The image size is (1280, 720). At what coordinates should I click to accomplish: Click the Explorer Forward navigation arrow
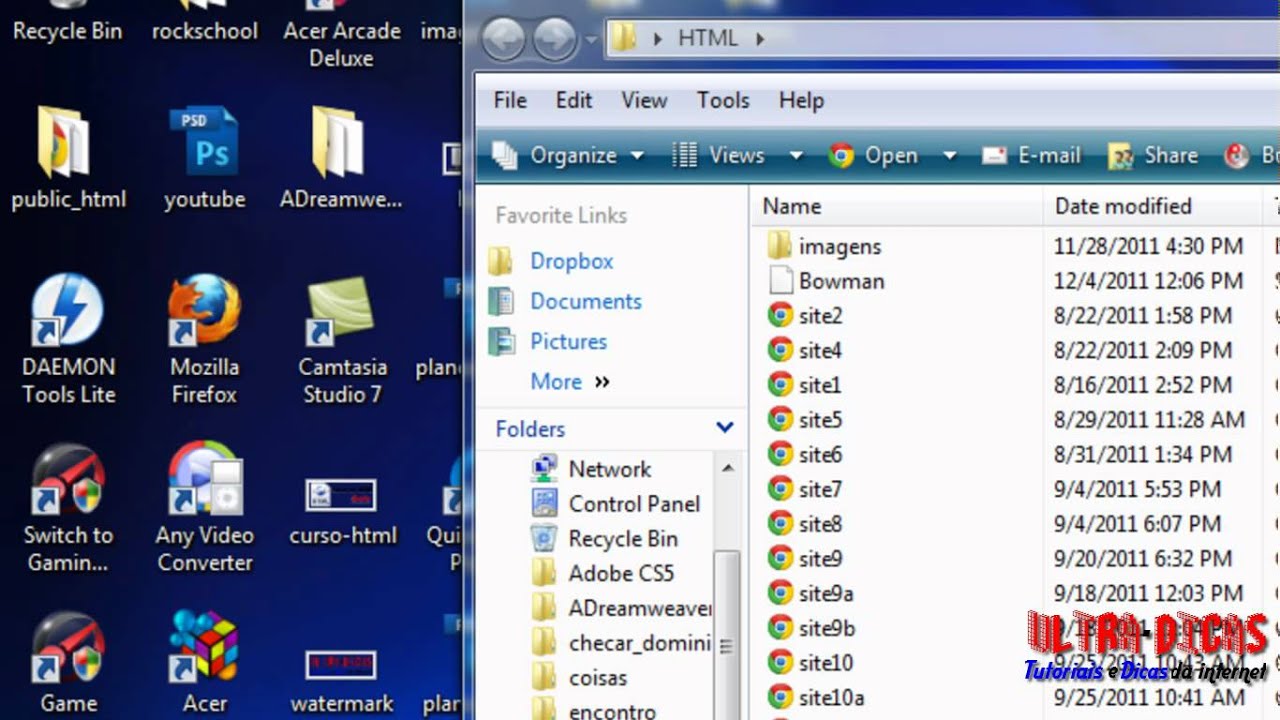[x=555, y=40]
